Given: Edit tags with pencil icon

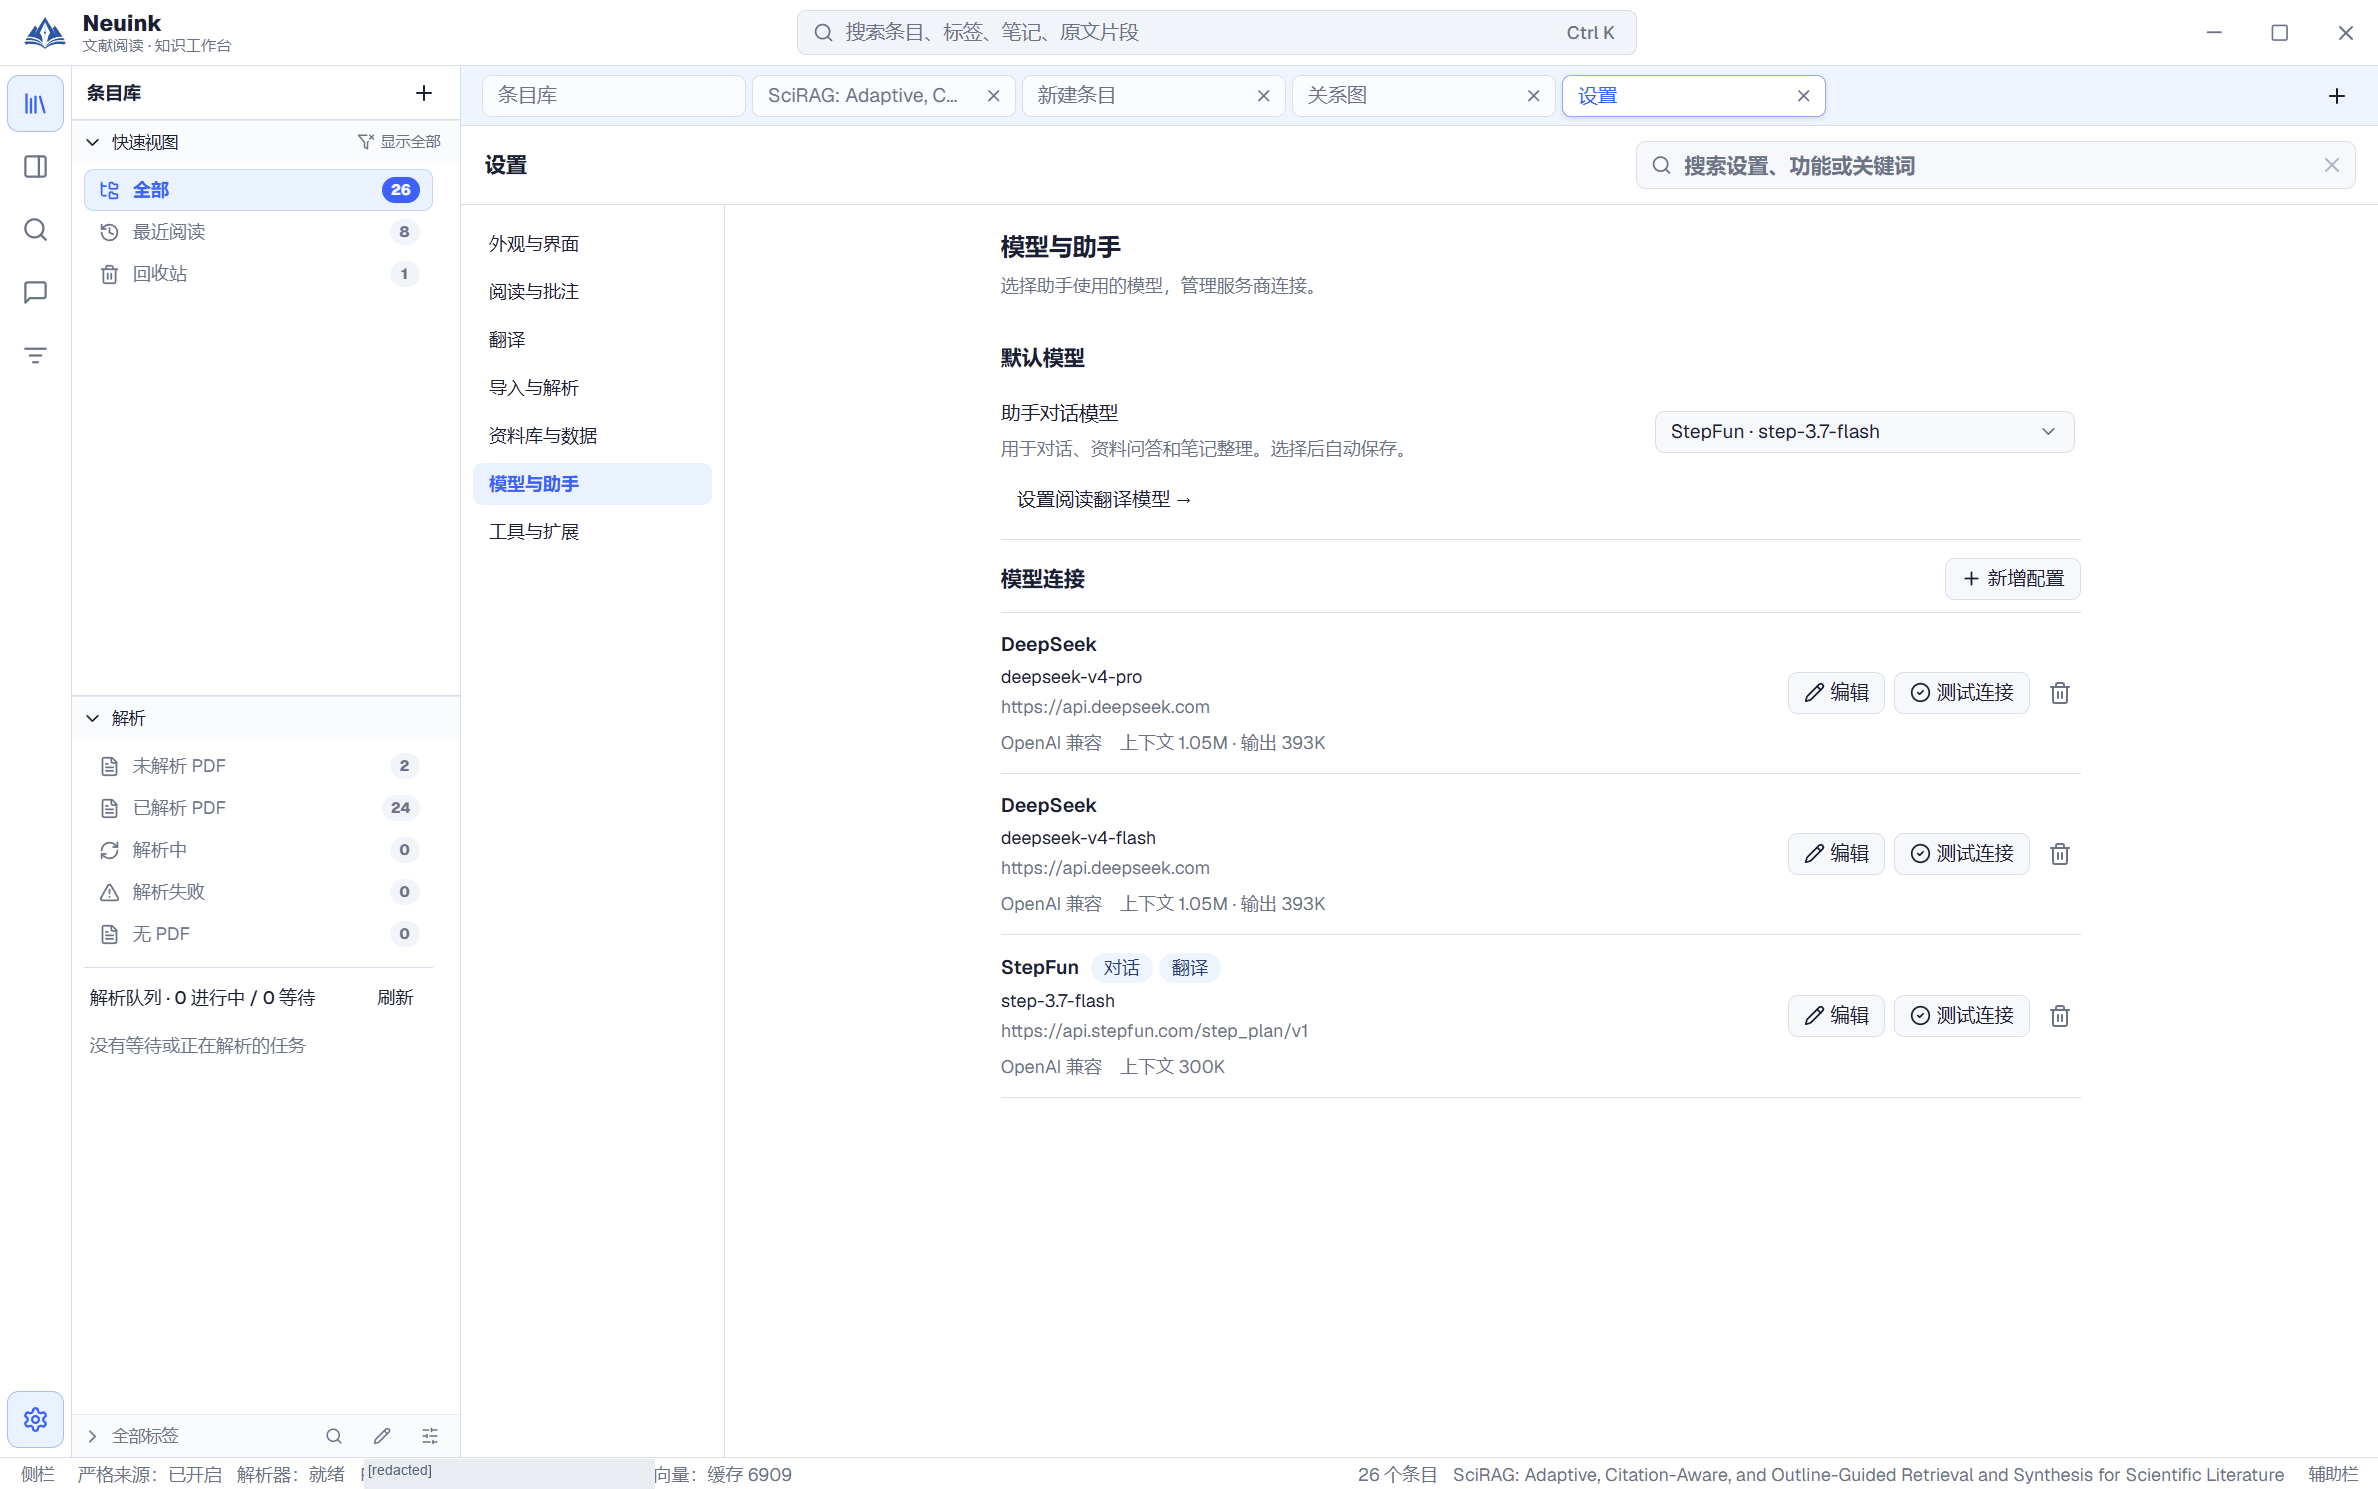Looking at the screenshot, I should point(382,1436).
